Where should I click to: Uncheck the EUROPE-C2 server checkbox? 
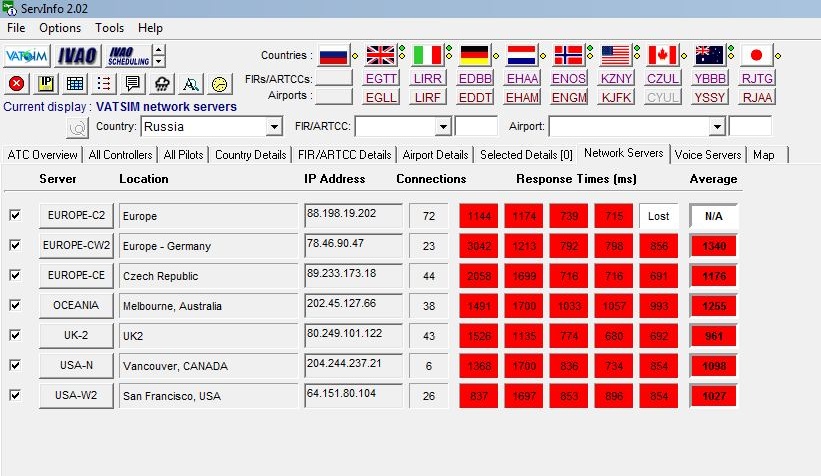pyautogui.click(x=15, y=216)
